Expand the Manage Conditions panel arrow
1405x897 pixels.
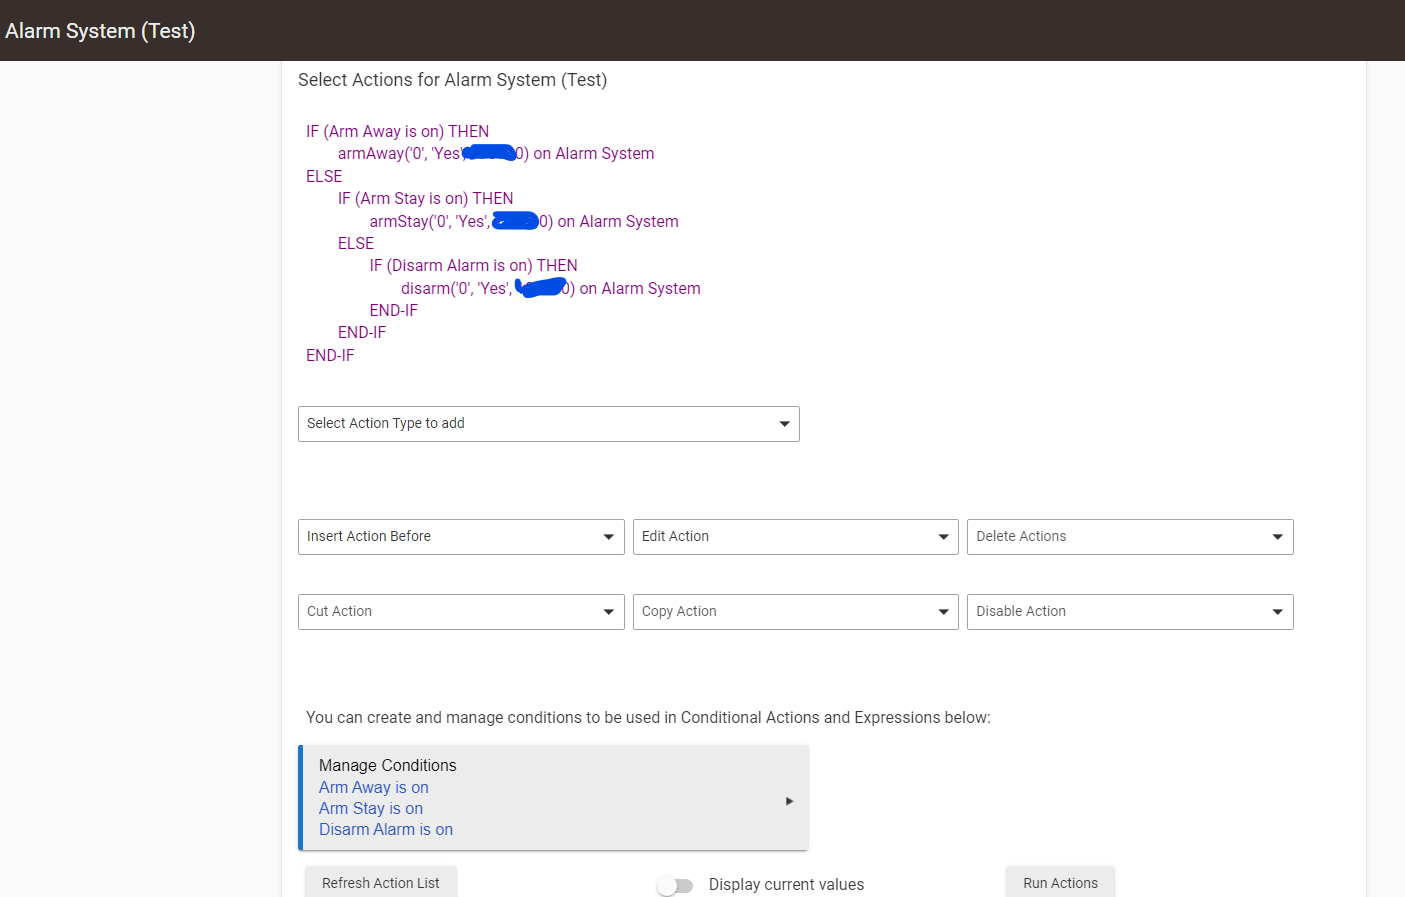pos(789,801)
